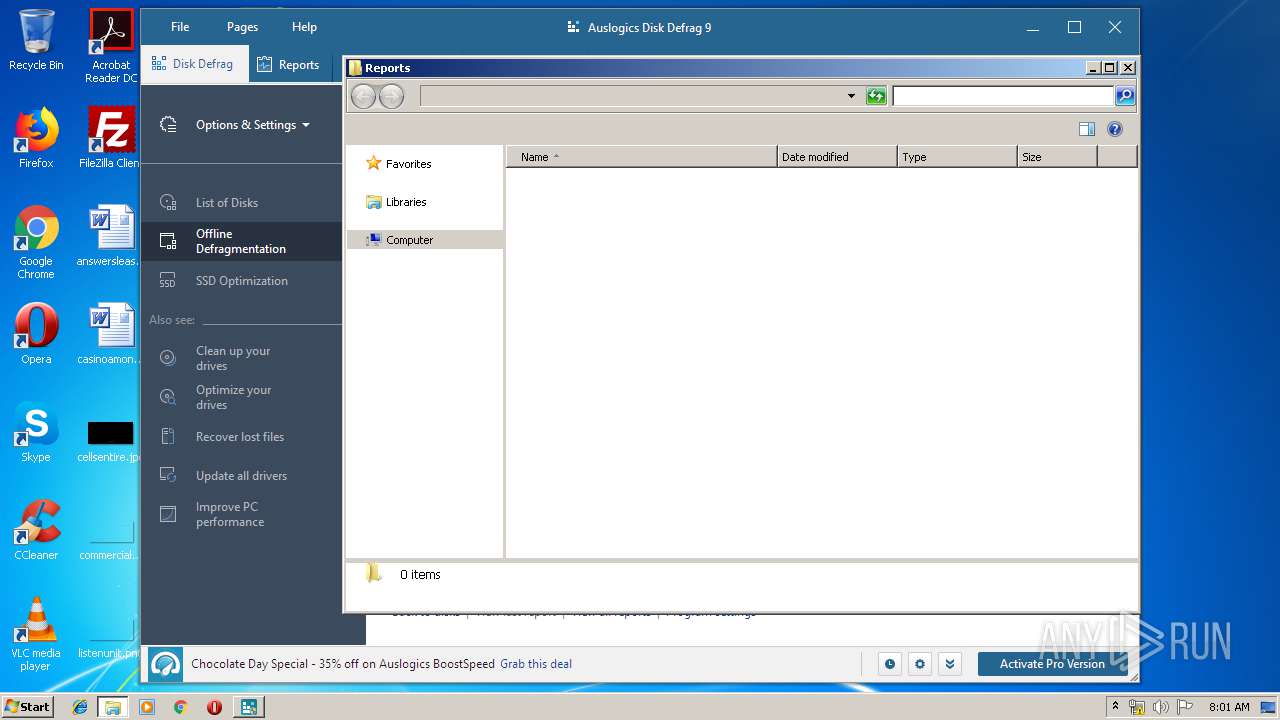Viewport: 1280px width, 720px height.
Task: Open the Improve PC performance link
Action: click(x=230, y=514)
